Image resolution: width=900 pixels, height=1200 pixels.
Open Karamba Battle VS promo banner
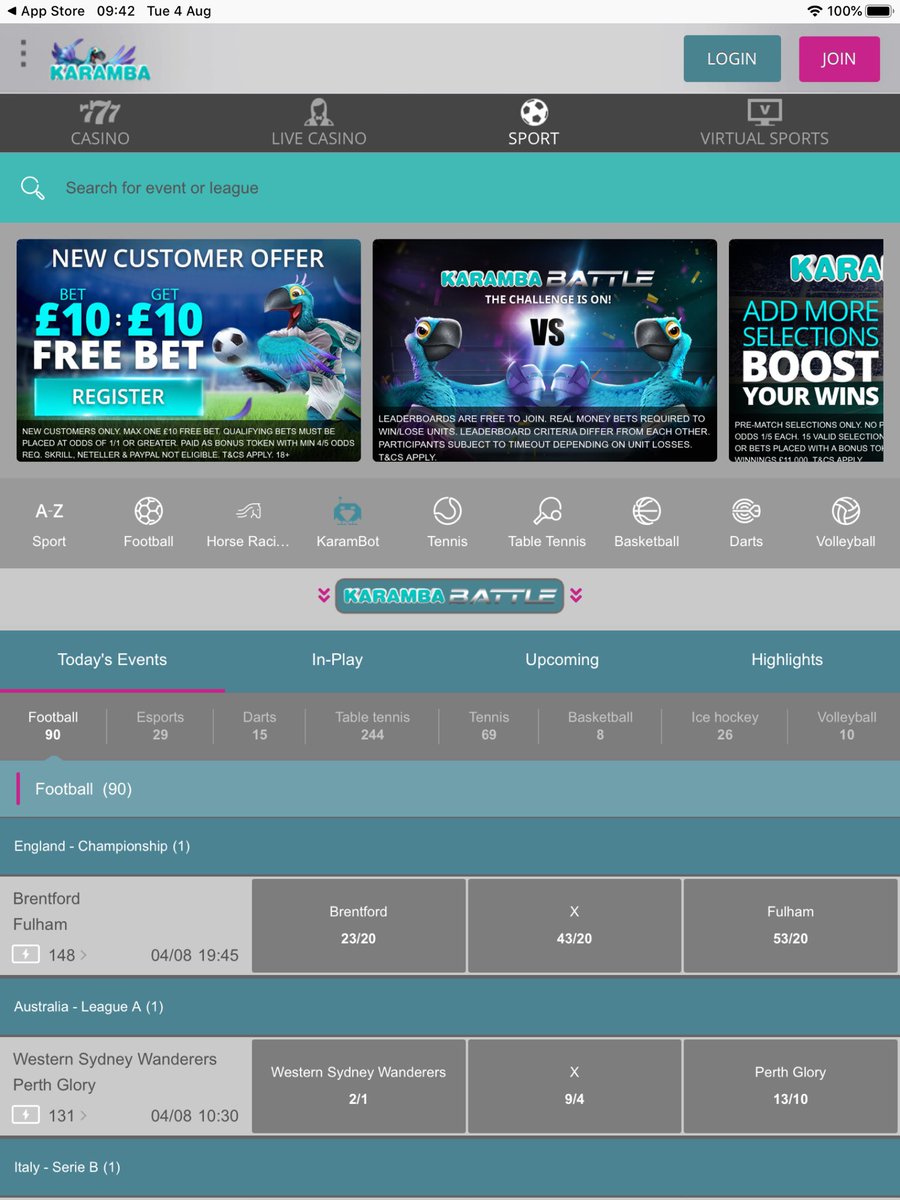coord(545,350)
